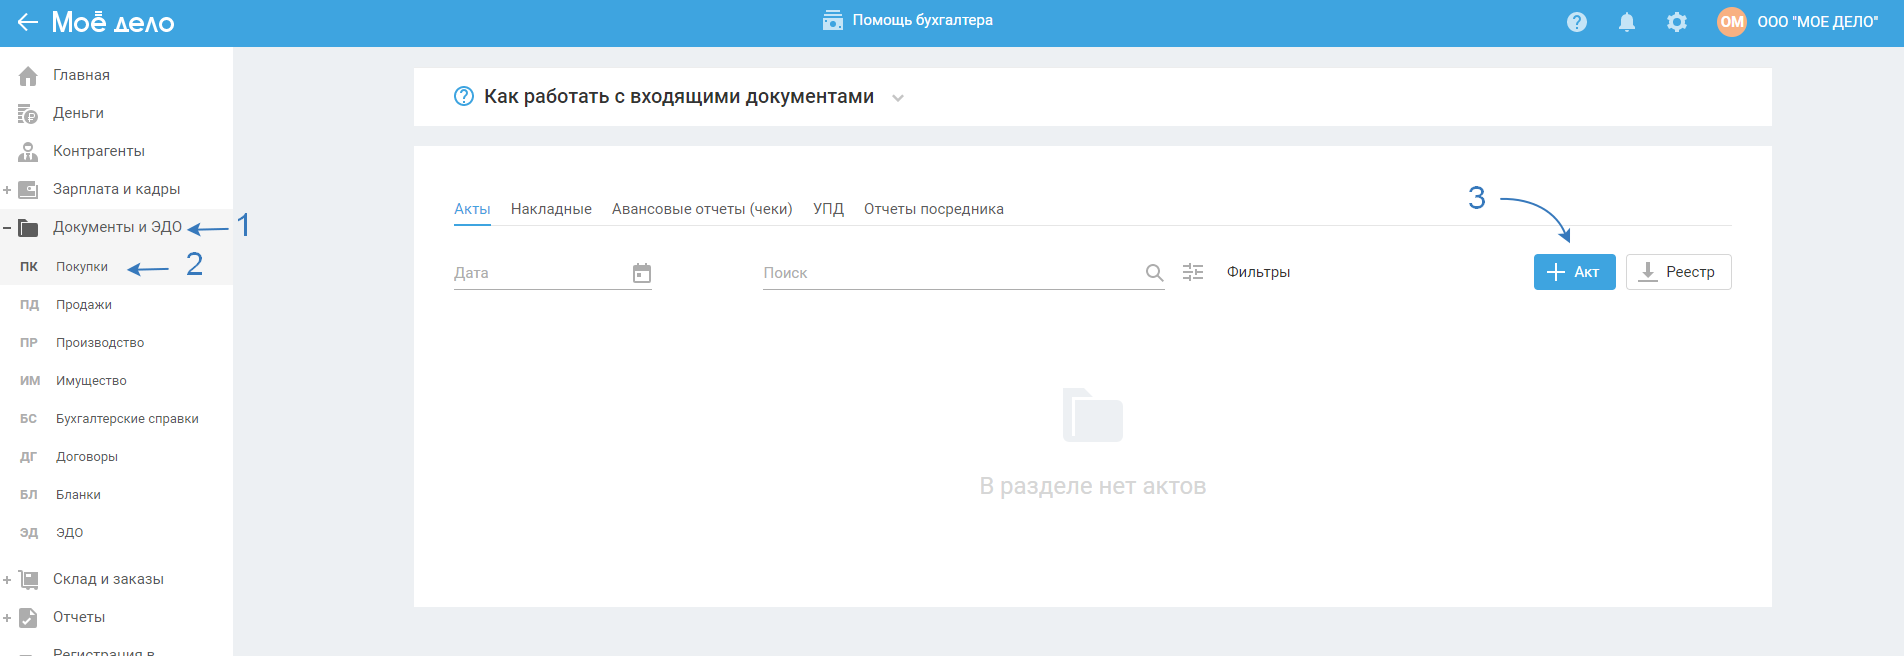Open the help question mark icon
This screenshot has width=1904, height=656.
point(1577,22)
